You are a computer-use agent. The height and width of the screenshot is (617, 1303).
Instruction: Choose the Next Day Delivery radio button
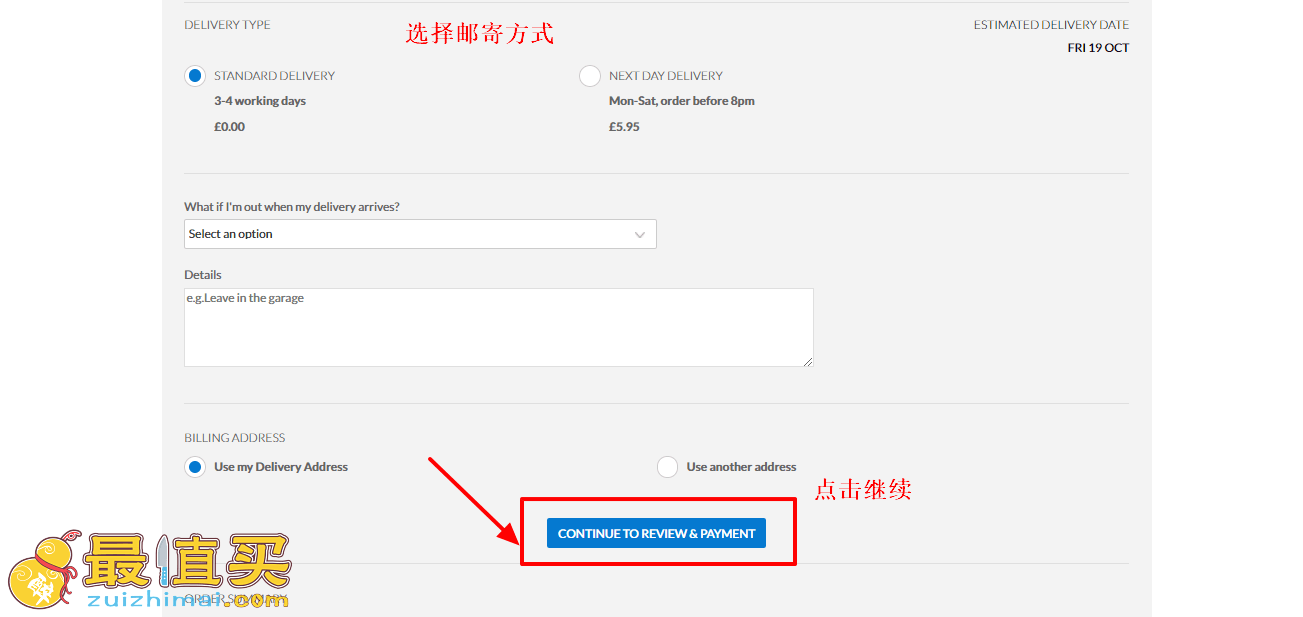click(x=590, y=76)
